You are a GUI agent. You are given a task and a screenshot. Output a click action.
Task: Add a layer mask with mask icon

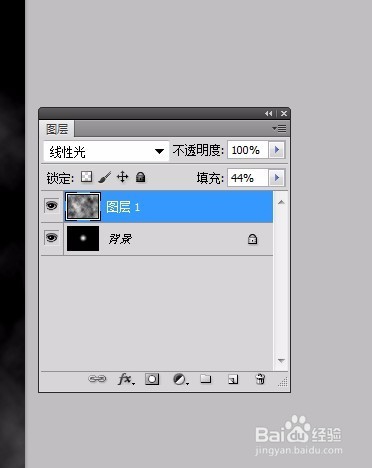[152, 379]
